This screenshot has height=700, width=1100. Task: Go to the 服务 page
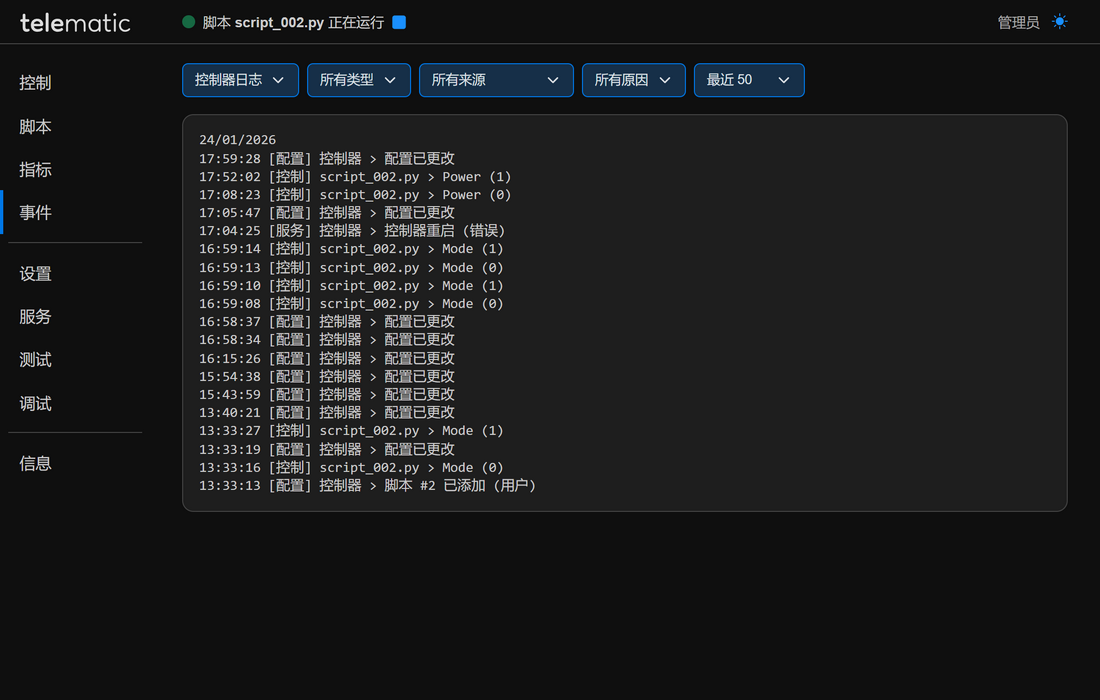(35, 317)
